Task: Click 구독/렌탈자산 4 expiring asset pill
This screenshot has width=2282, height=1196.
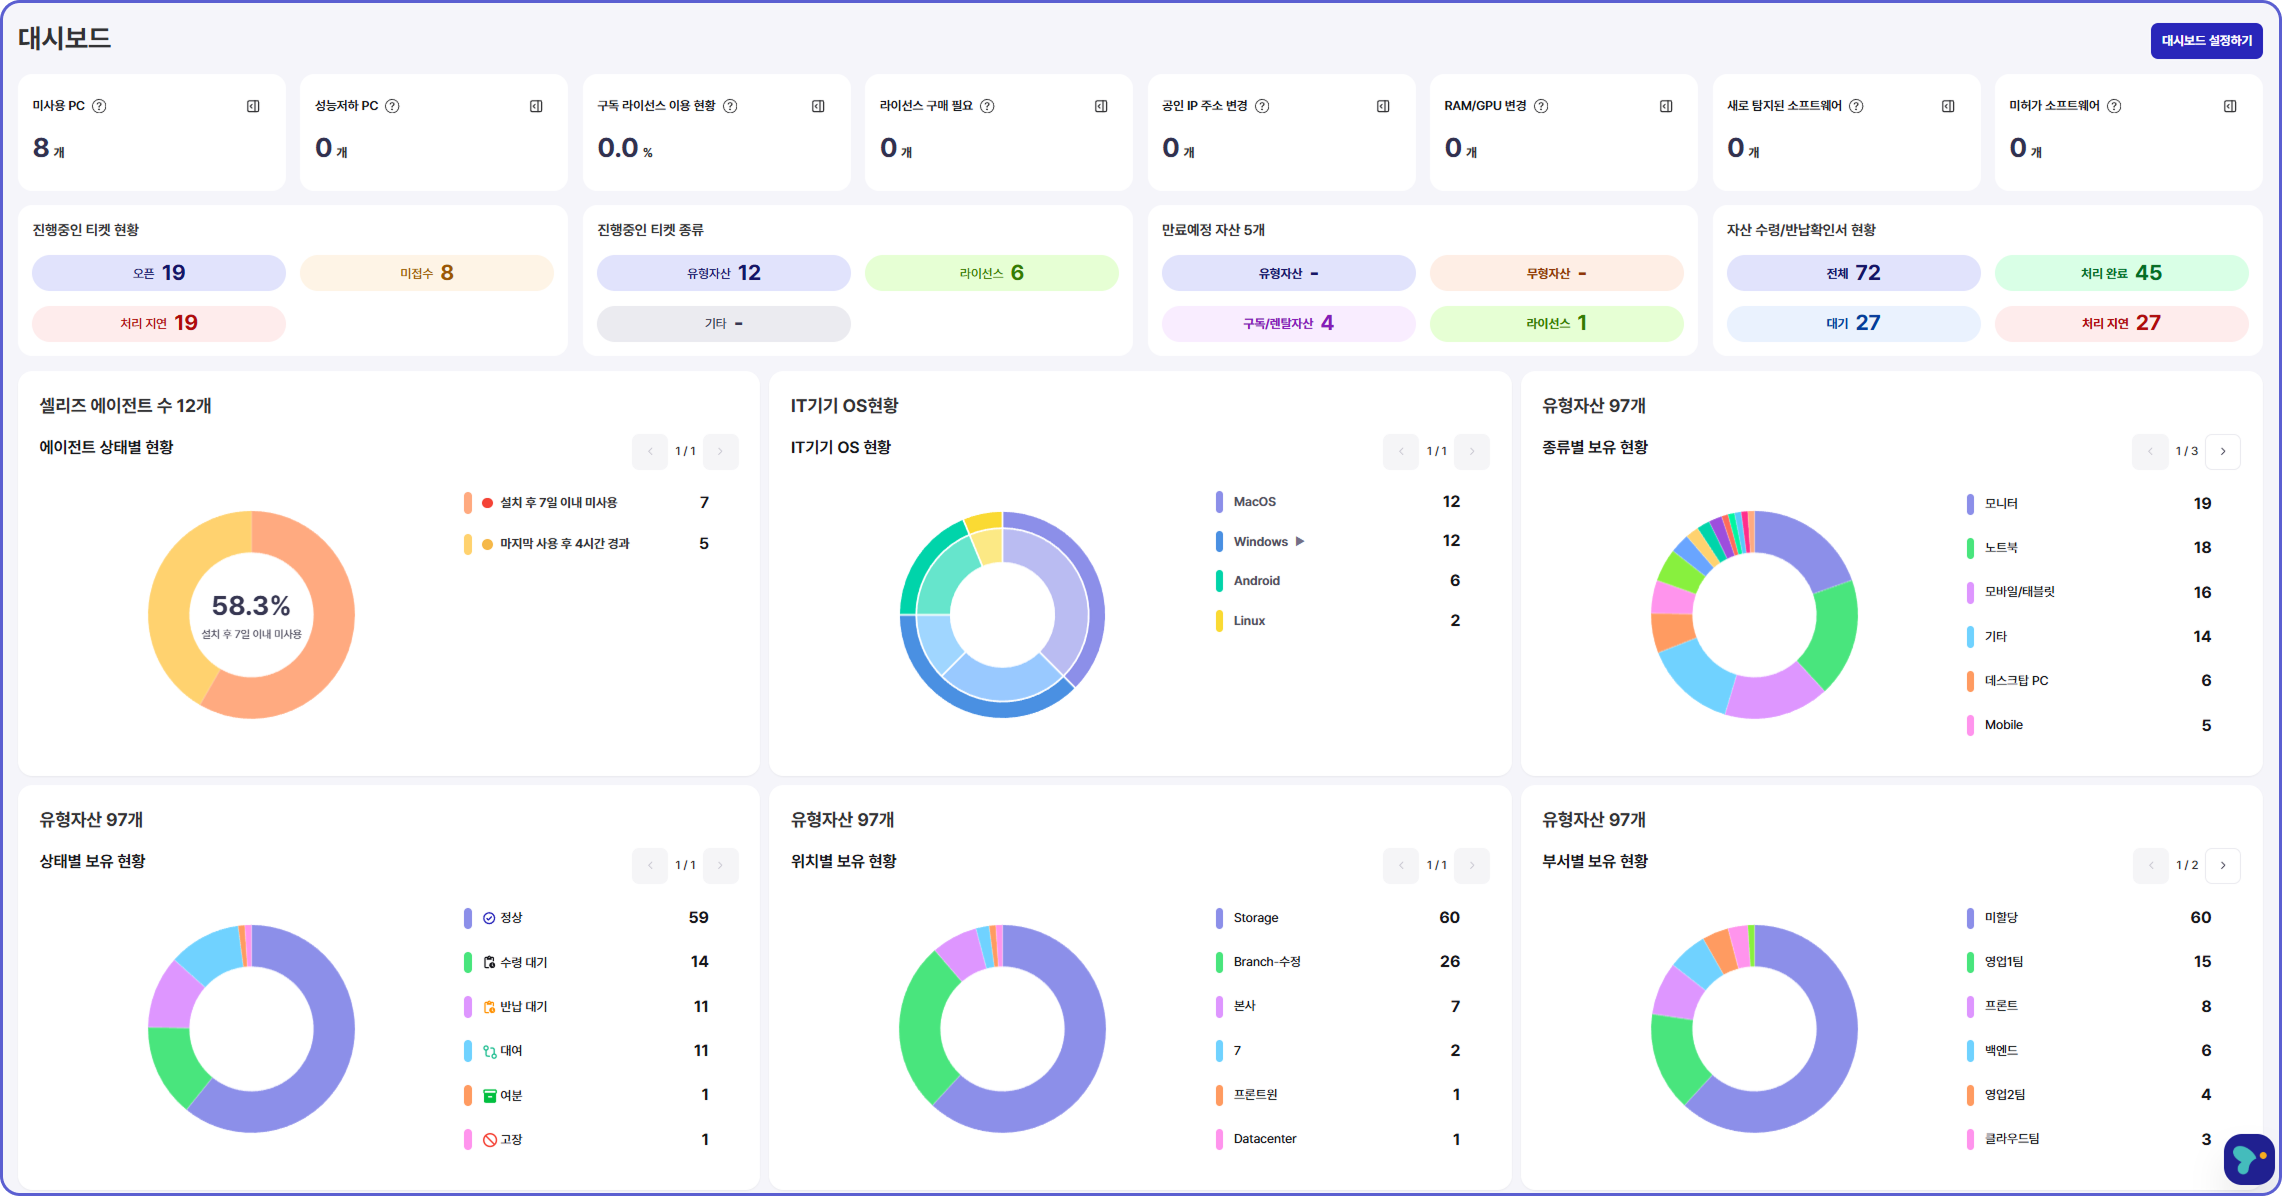Action: click(x=1288, y=323)
